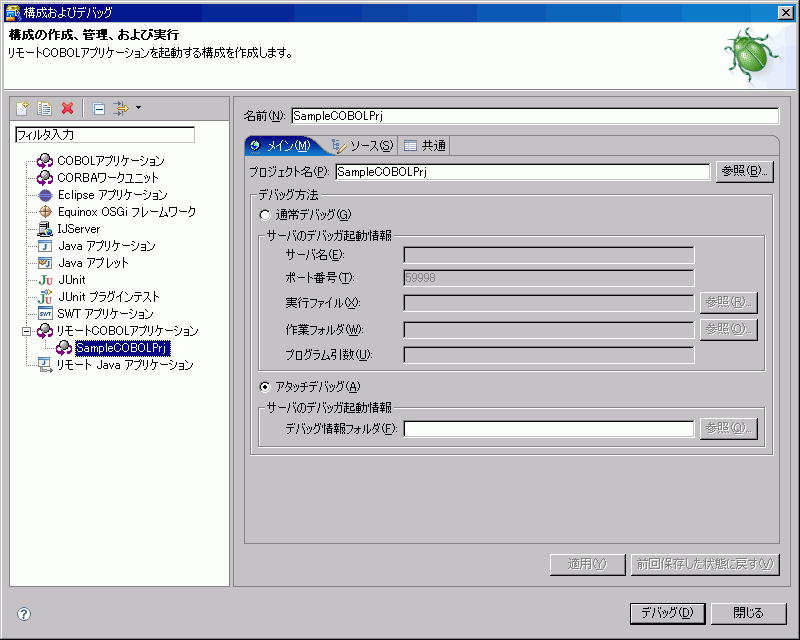Click the フィルタ入力 filter text box
Image resolution: width=800 pixels, height=640 pixels.
(105, 135)
